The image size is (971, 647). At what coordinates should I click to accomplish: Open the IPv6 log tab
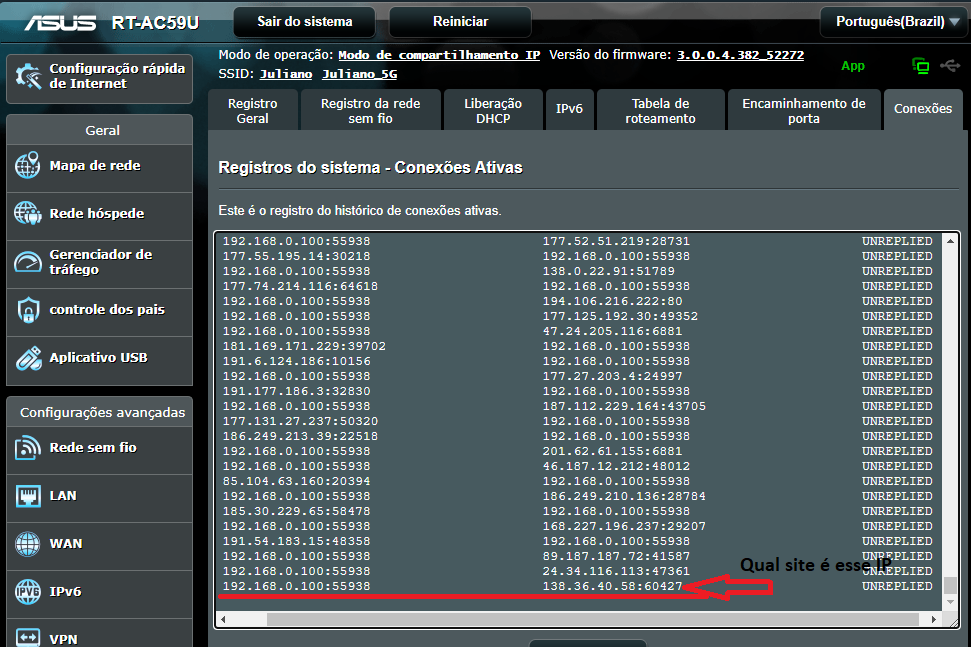tap(569, 110)
